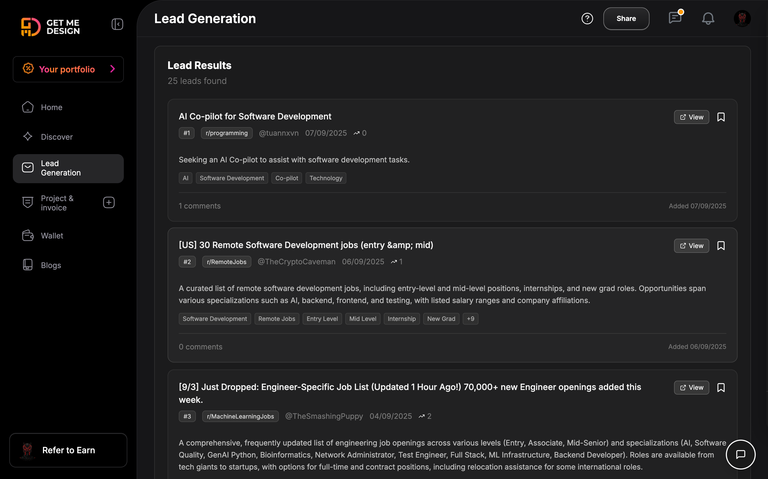The height and width of the screenshot is (479, 768).
Task: Click the Discover sparkle icon
Action: pos(28,136)
